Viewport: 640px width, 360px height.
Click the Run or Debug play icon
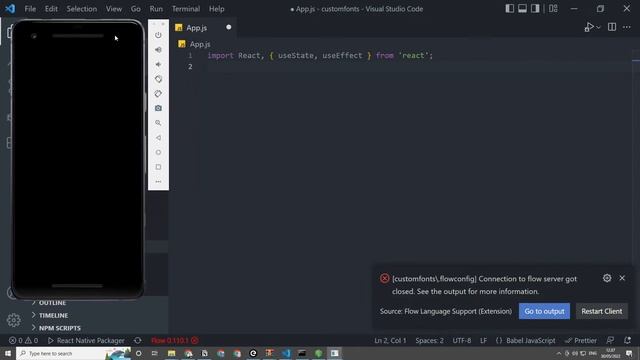click(x=589, y=27)
